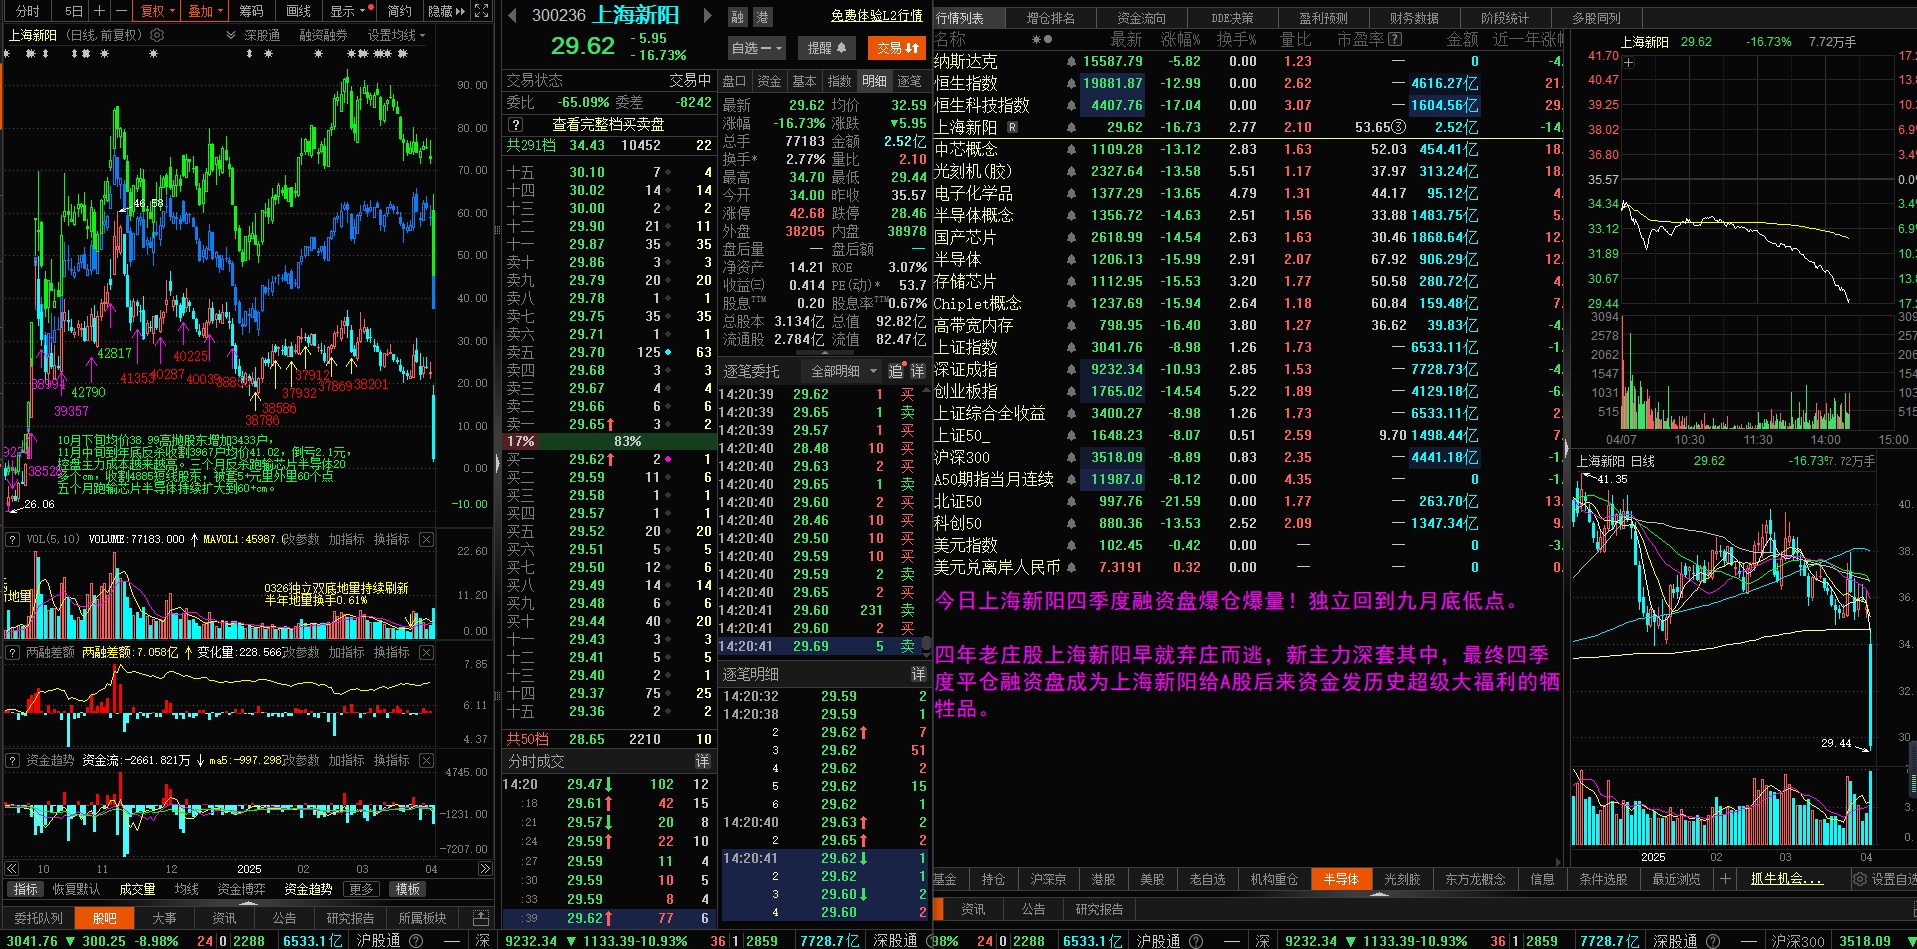Image resolution: width=1917 pixels, height=949 pixels.
Task: Open help icon for VOL indicator
Action: point(13,539)
